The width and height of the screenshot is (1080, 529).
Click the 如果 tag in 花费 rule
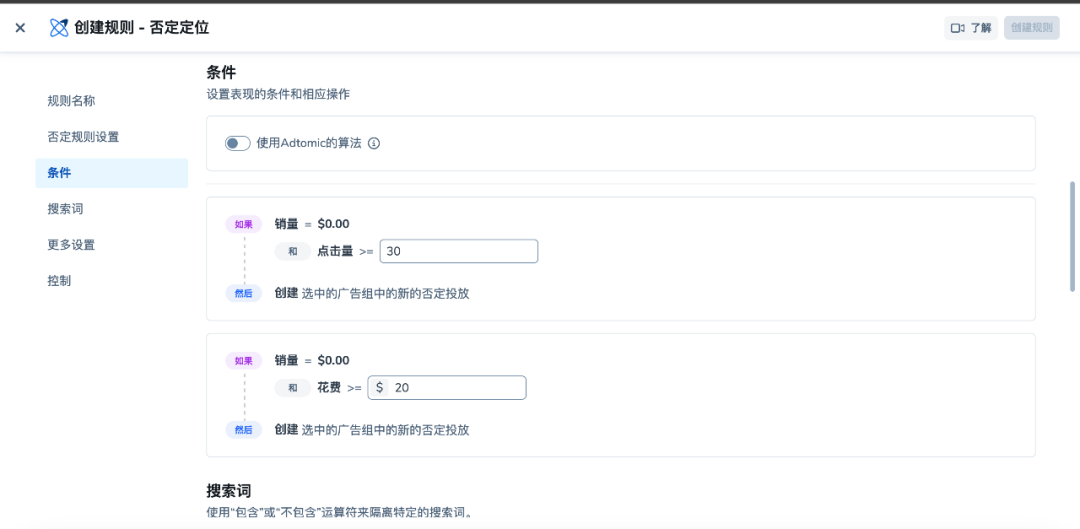244,360
